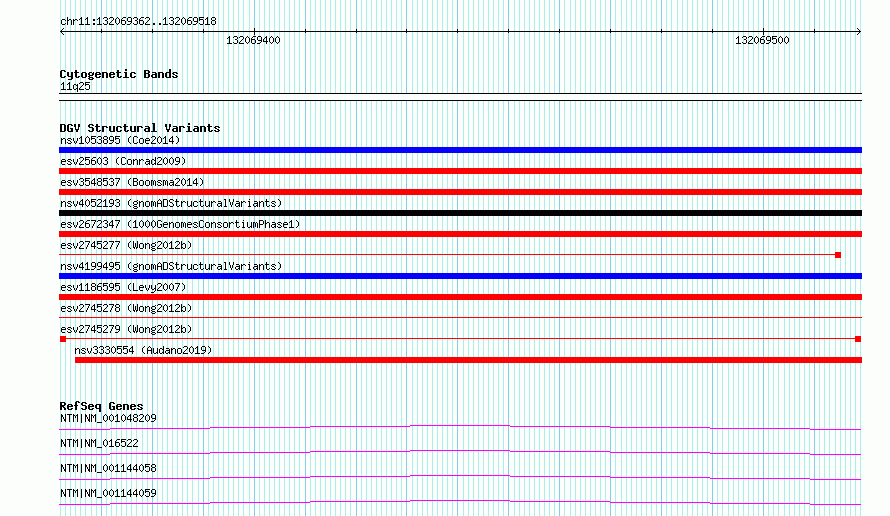Click the DGV Structural Variants track title

pyautogui.click(x=140, y=128)
